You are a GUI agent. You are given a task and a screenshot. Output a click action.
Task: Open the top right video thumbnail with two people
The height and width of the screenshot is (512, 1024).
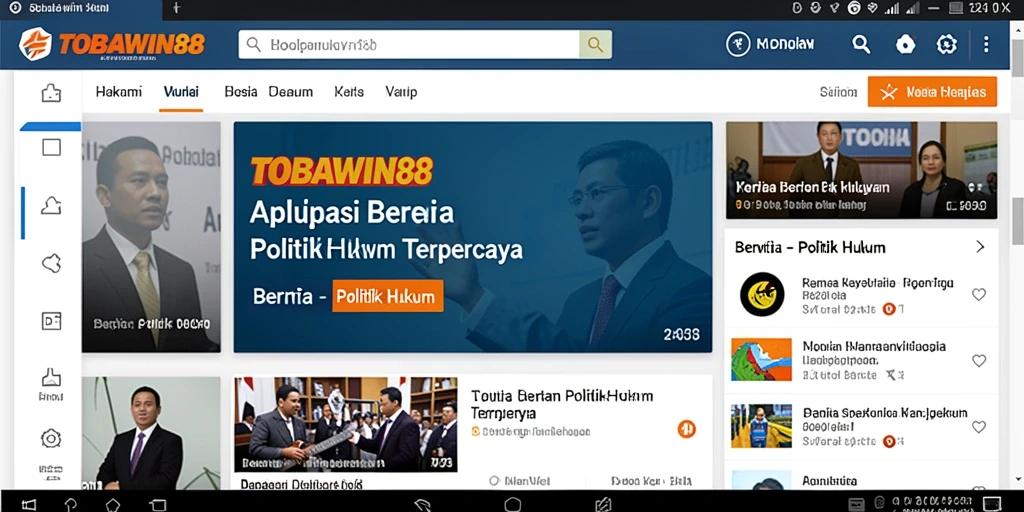point(861,170)
